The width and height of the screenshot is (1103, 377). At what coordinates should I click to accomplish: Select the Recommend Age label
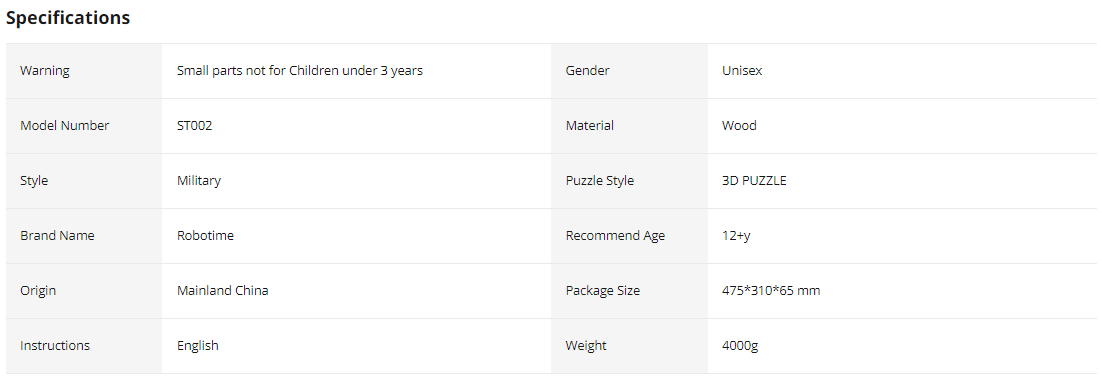click(616, 236)
